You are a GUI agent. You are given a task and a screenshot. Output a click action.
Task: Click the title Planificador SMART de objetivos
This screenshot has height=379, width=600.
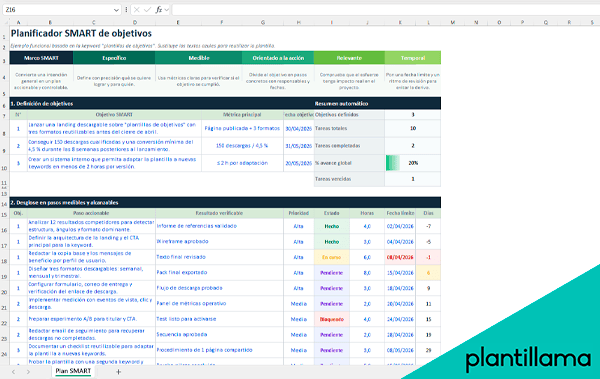pyautogui.click(x=81, y=33)
